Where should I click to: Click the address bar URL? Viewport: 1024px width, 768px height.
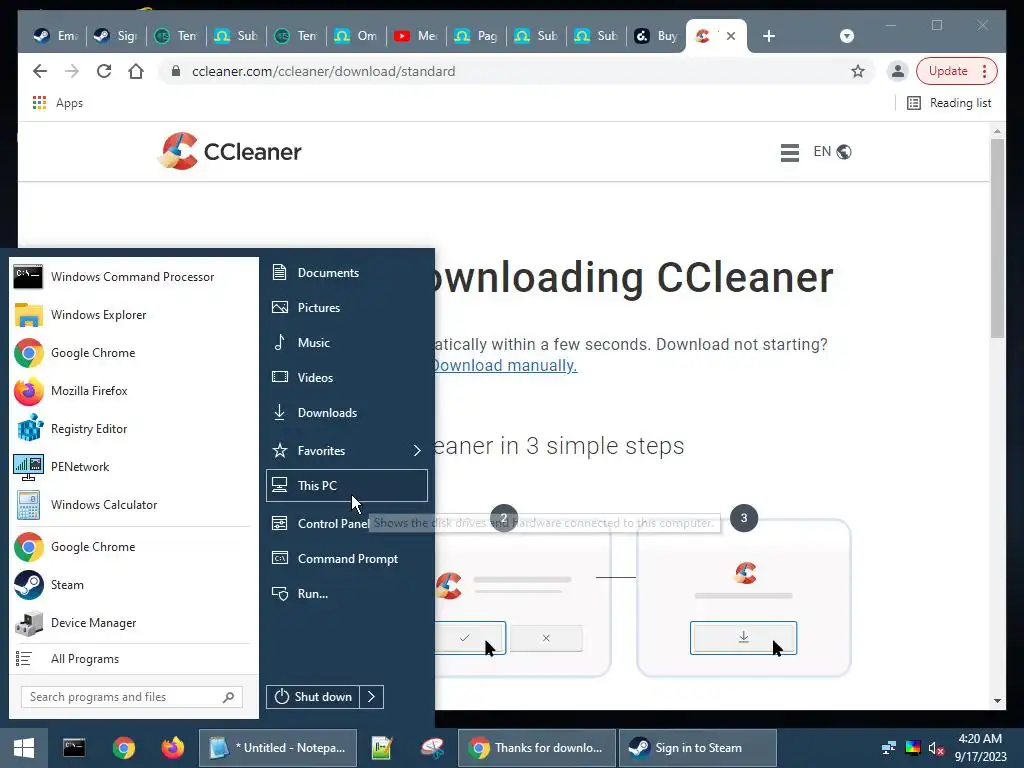(323, 71)
